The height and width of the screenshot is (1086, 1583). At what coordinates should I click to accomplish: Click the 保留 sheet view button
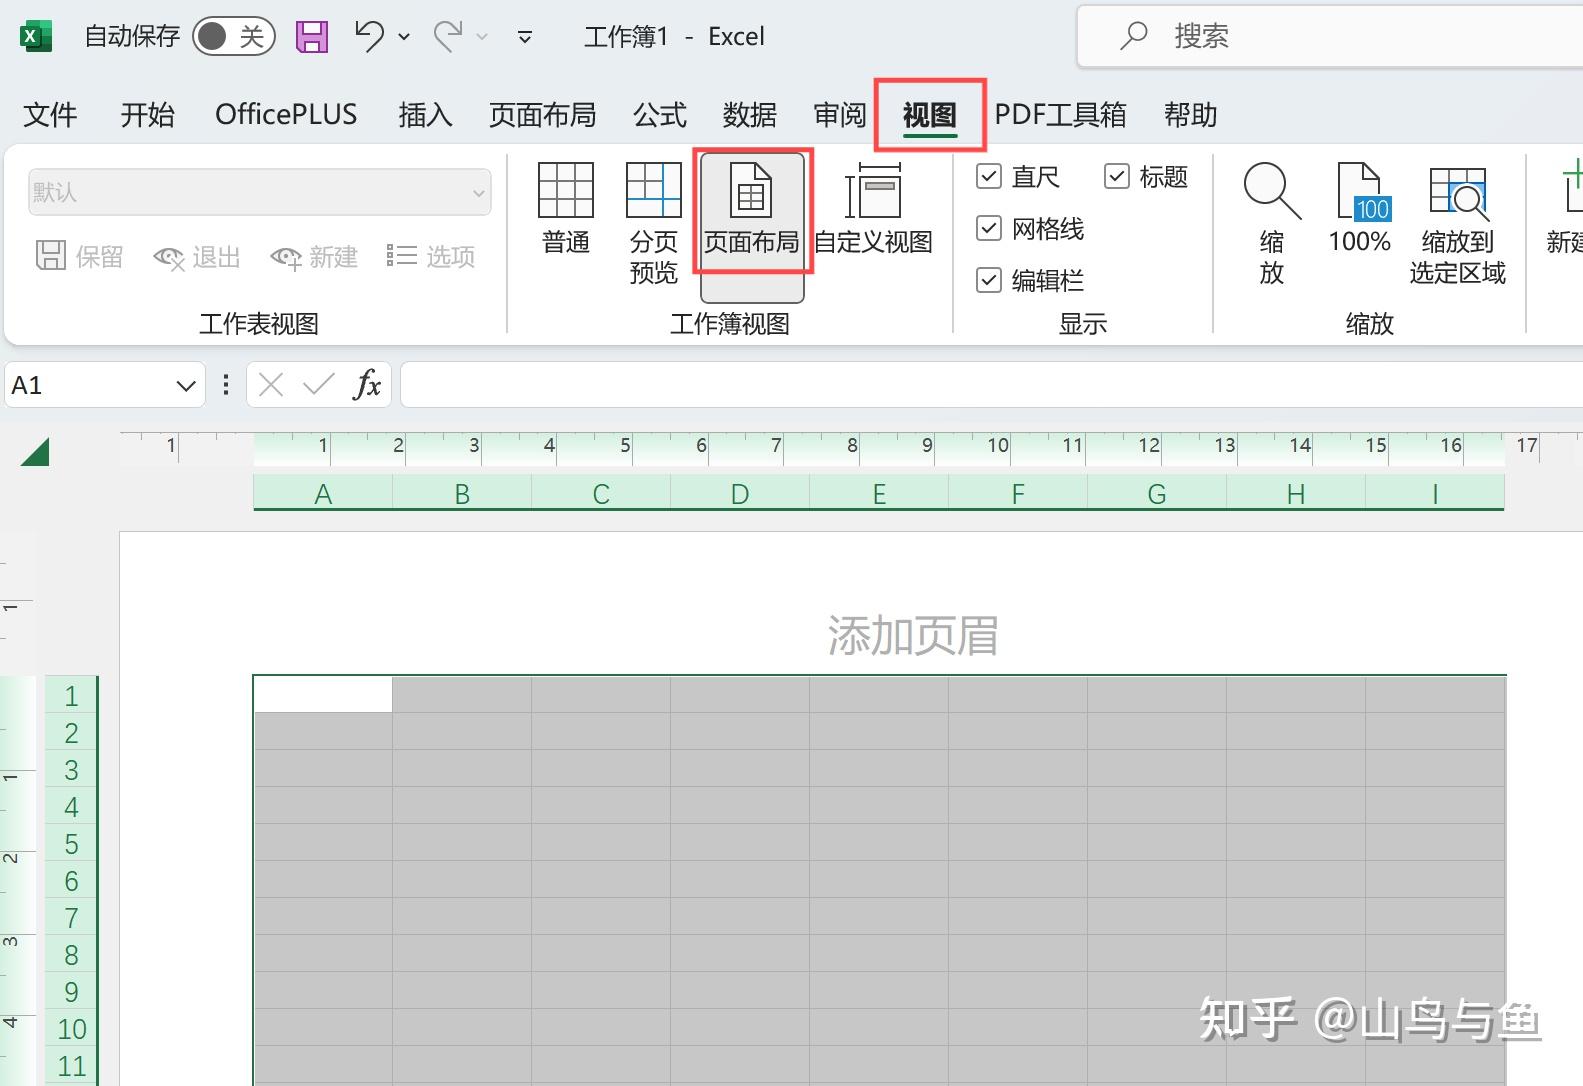pos(79,257)
